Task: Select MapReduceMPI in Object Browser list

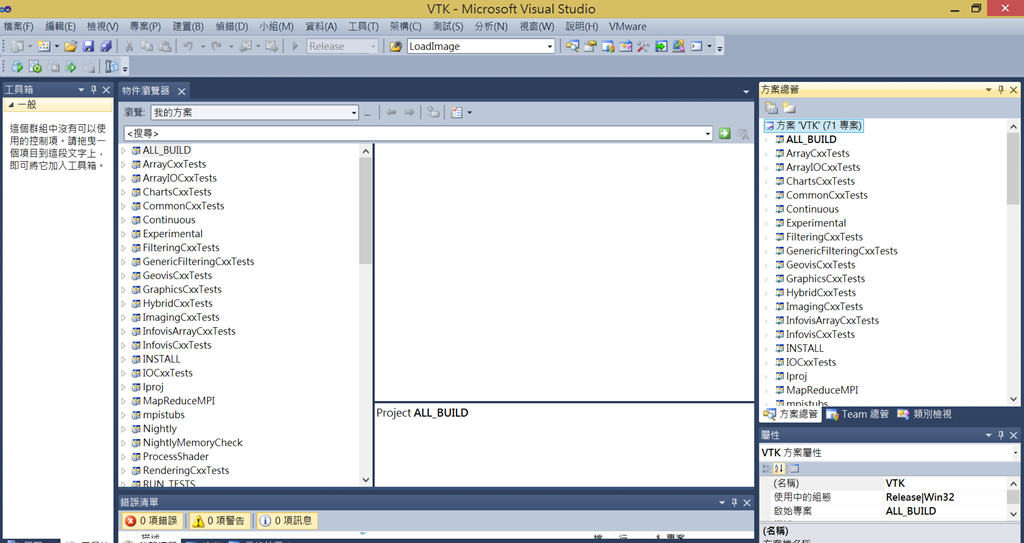Action: pyautogui.click(x=178, y=401)
